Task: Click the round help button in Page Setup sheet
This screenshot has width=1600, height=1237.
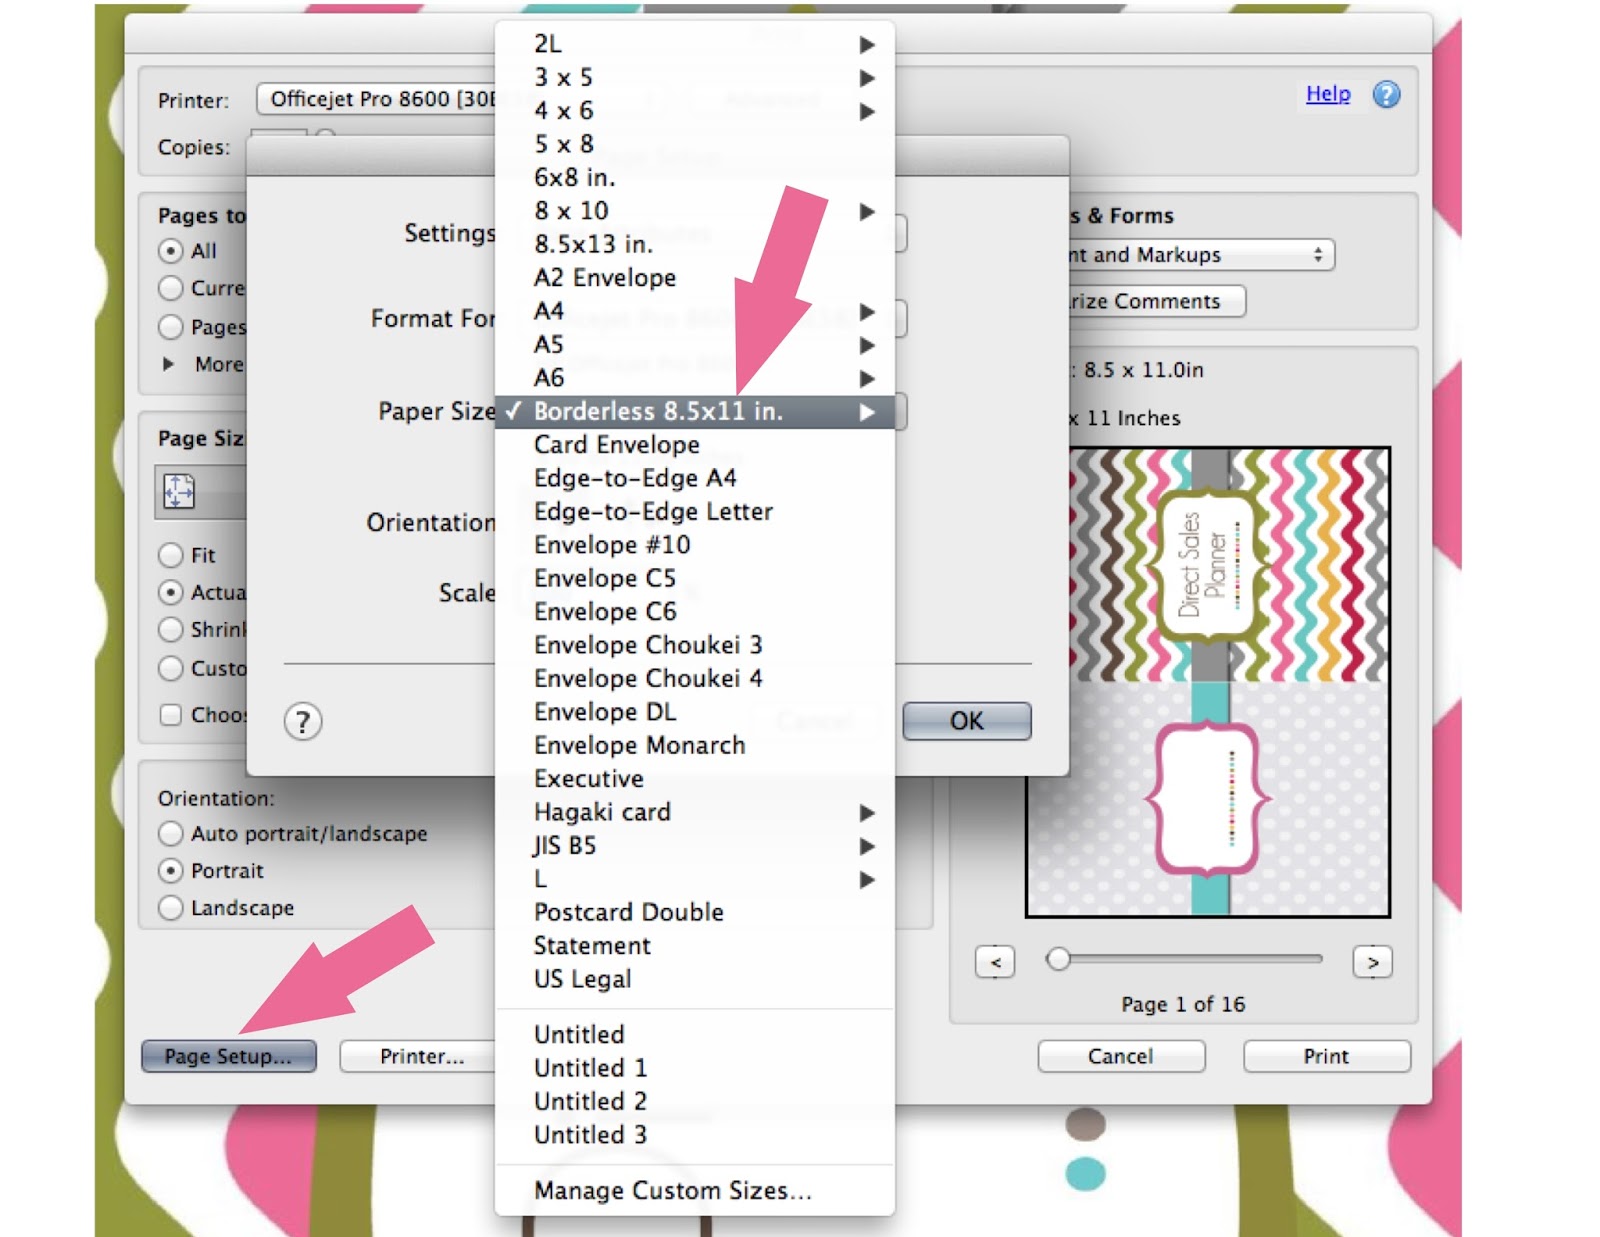Action: tap(302, 721)
